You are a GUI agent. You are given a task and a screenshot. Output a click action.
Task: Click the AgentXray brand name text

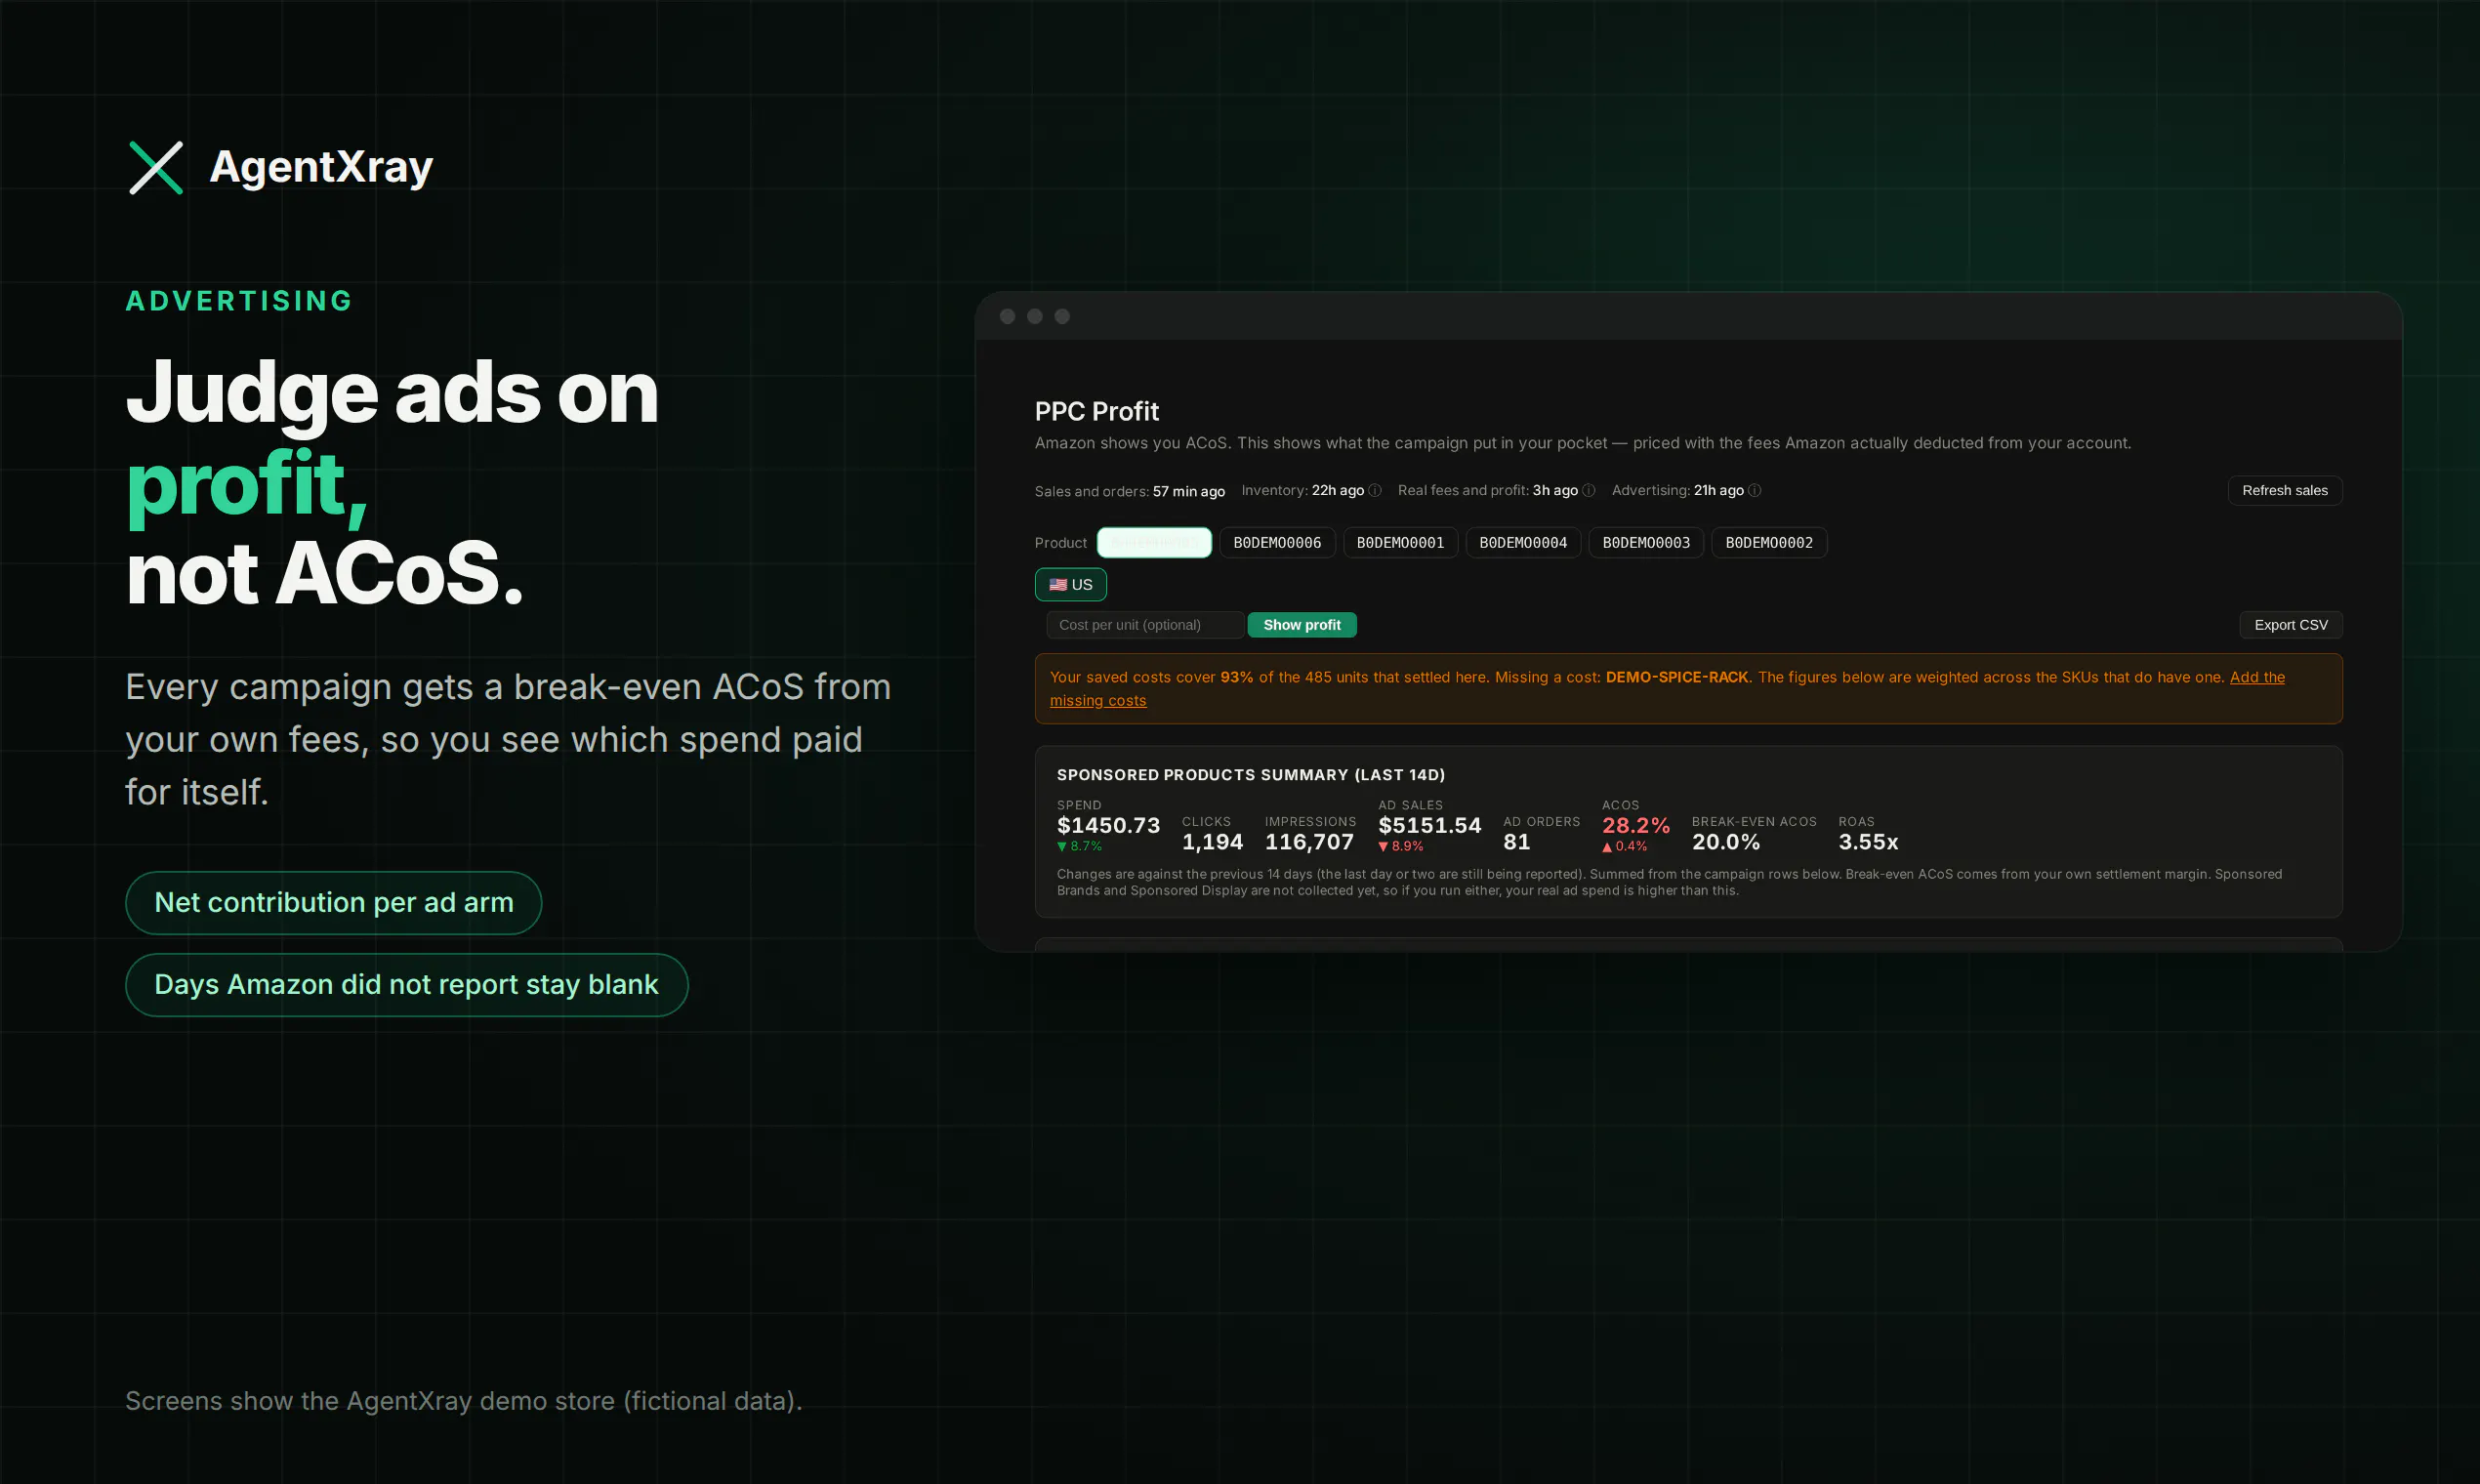click(x=321, y=167)
